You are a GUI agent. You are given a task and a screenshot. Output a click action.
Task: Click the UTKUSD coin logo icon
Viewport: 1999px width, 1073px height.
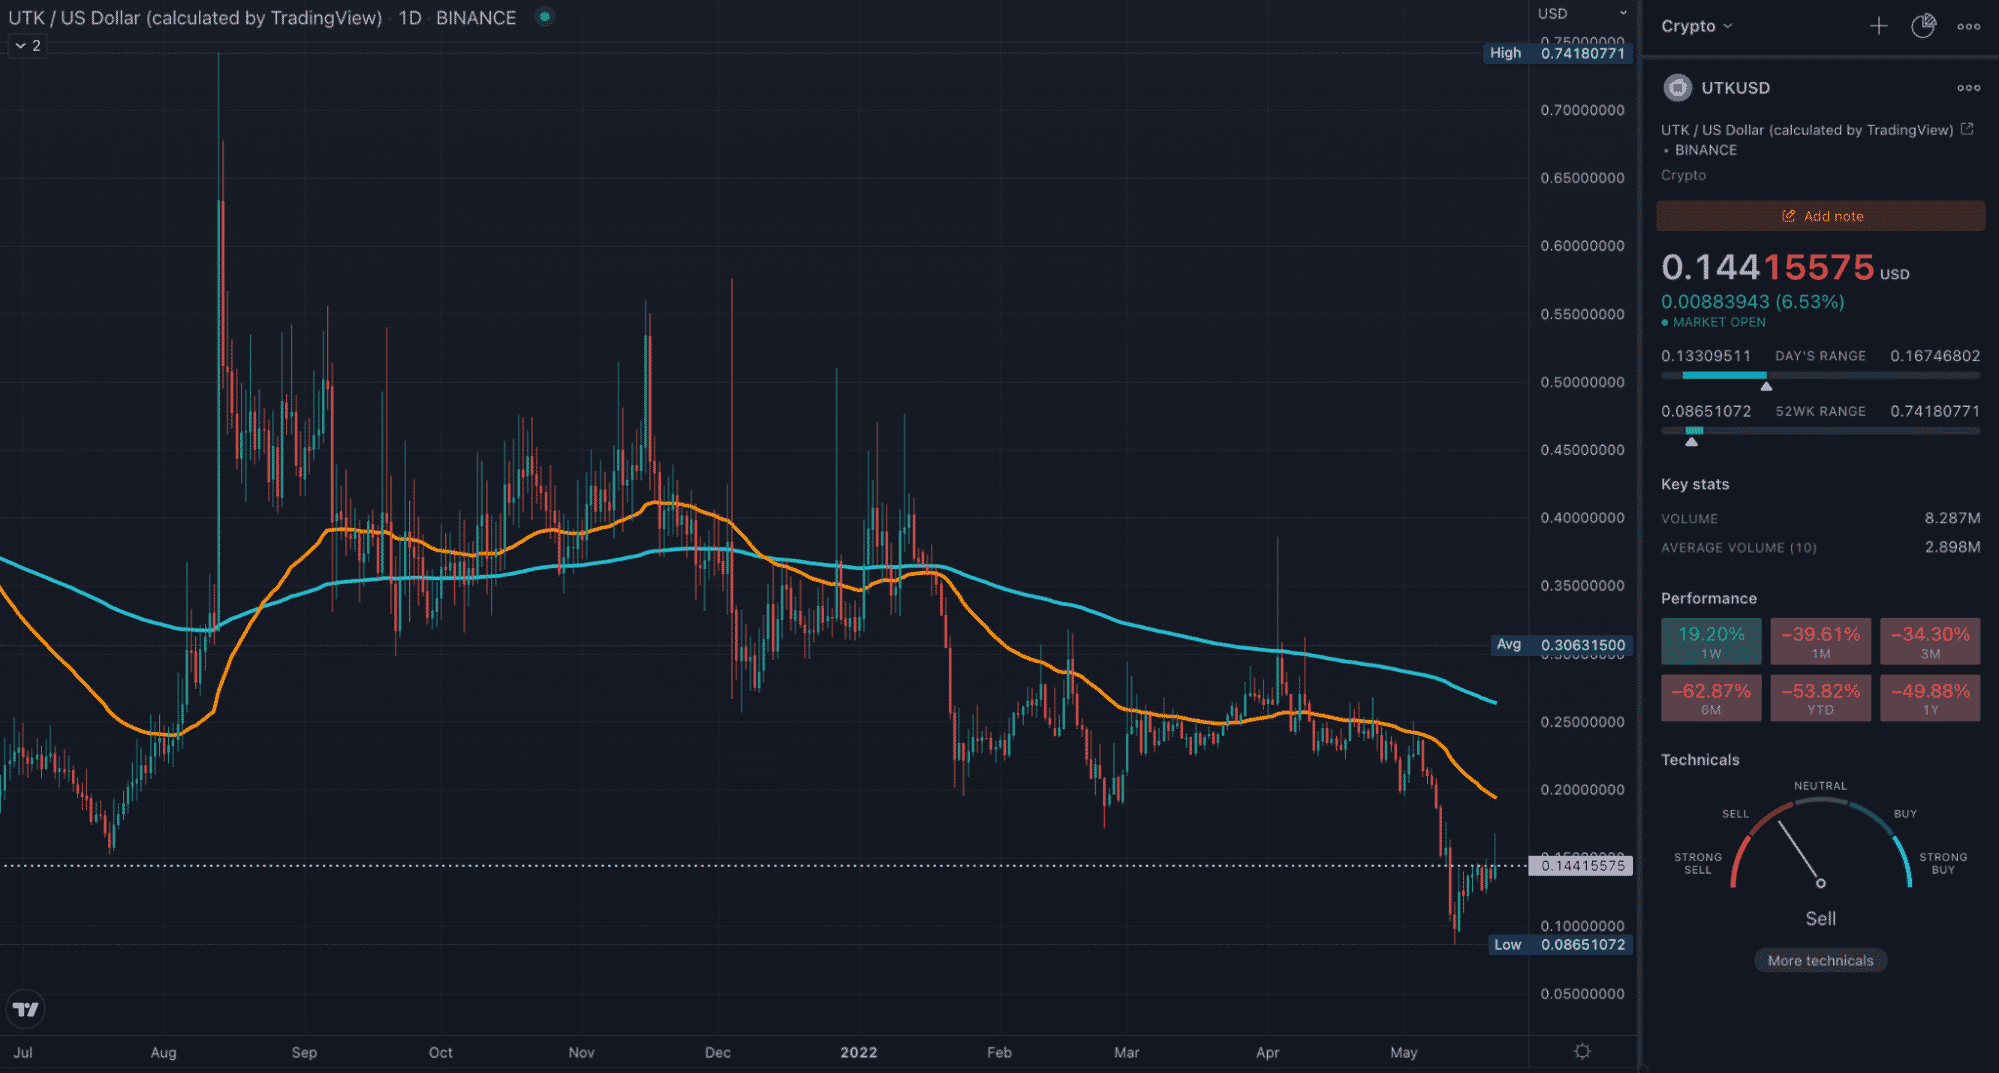point(1677,88)
